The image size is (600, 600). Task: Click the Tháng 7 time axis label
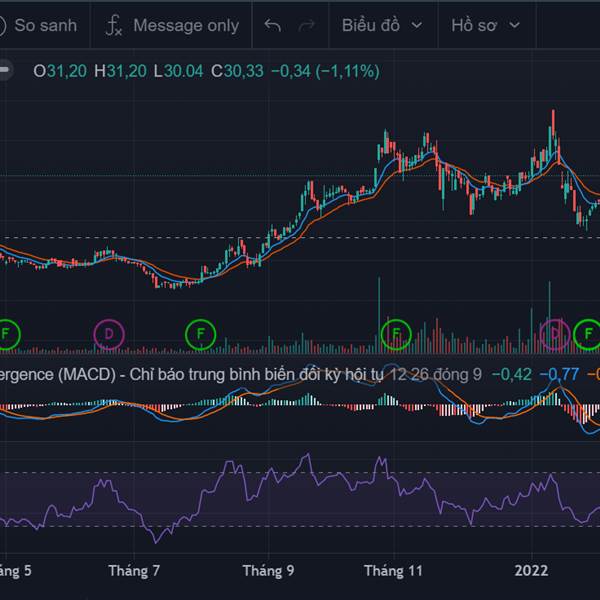pyautogui.click(x=135, y=571)
